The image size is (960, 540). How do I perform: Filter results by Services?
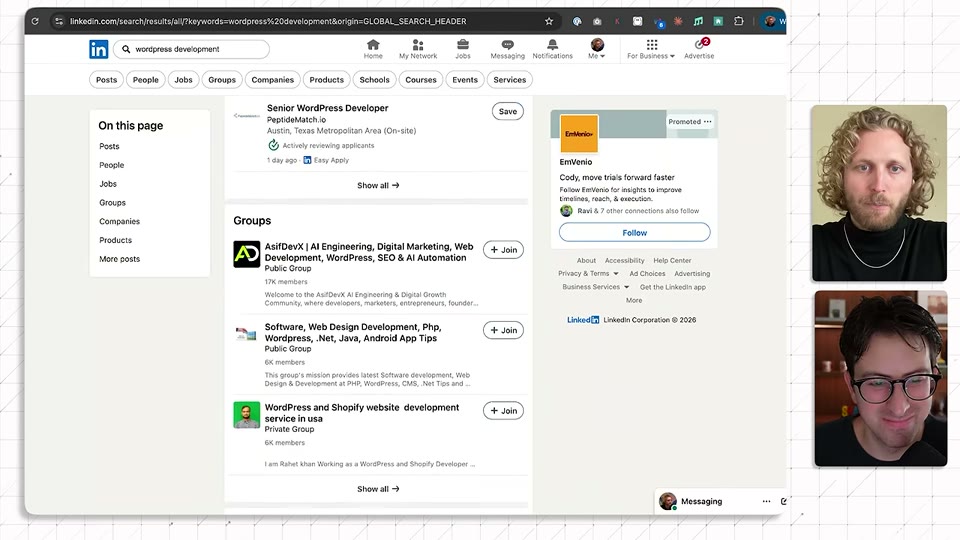509,80
